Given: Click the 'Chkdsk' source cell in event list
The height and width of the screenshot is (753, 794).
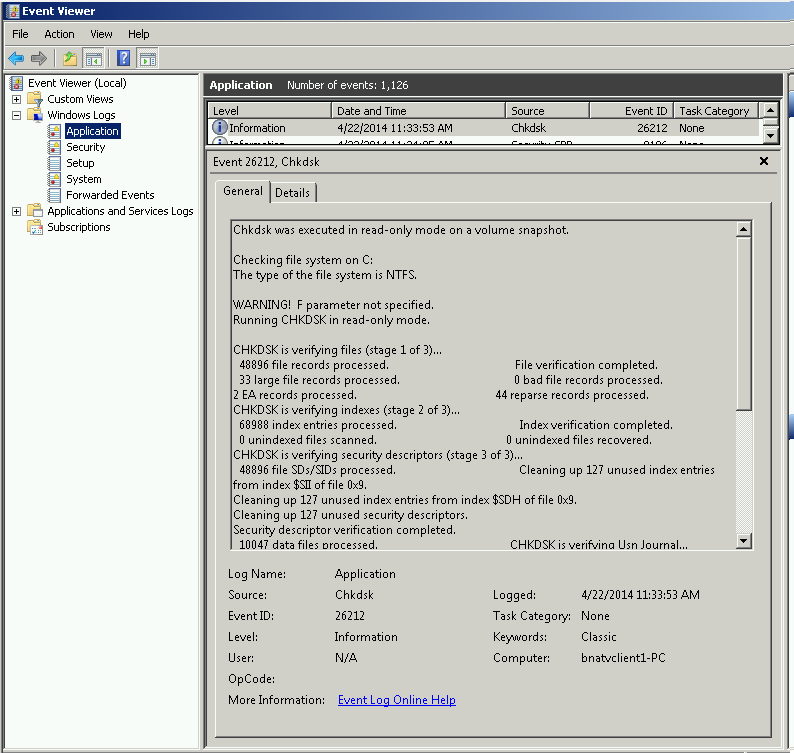Looking at the screenshot, I should (x=528, y=128).
